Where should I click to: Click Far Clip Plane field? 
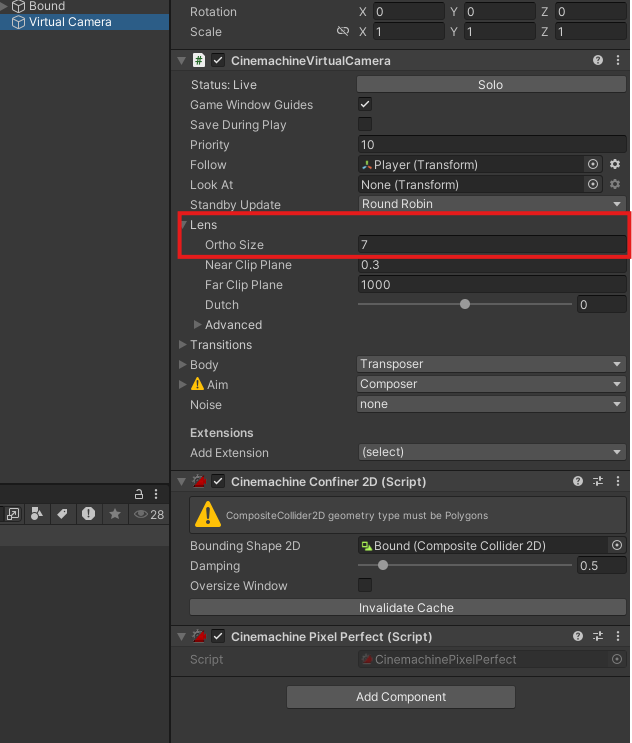coord(492,284)
